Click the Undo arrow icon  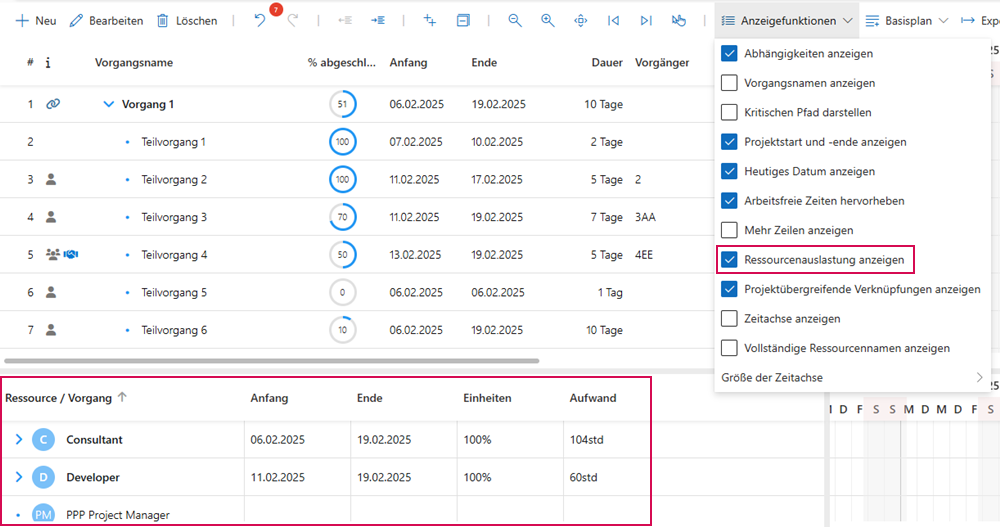260,21
